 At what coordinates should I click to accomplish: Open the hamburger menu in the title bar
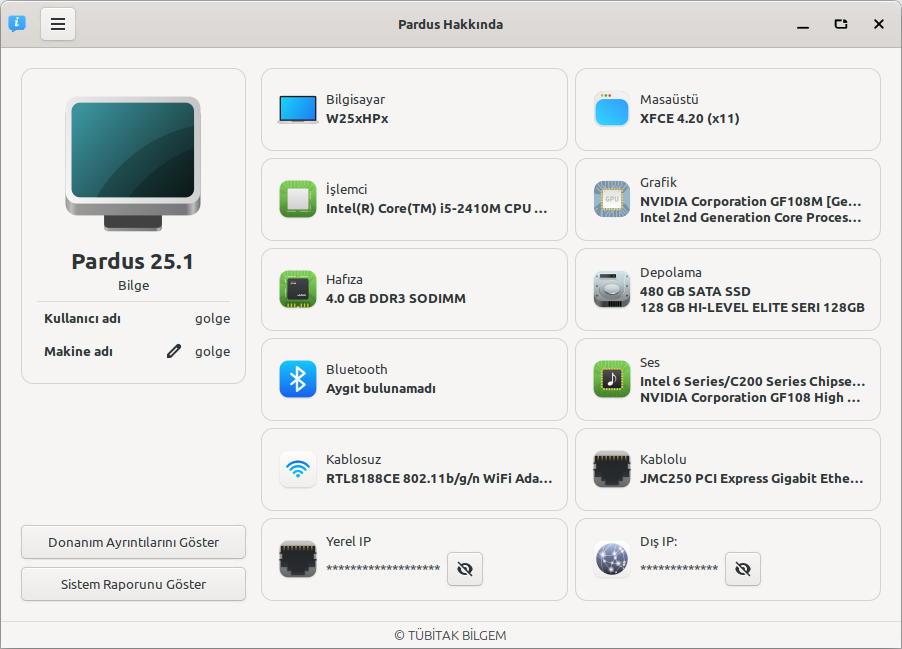[x=58, y=24]
